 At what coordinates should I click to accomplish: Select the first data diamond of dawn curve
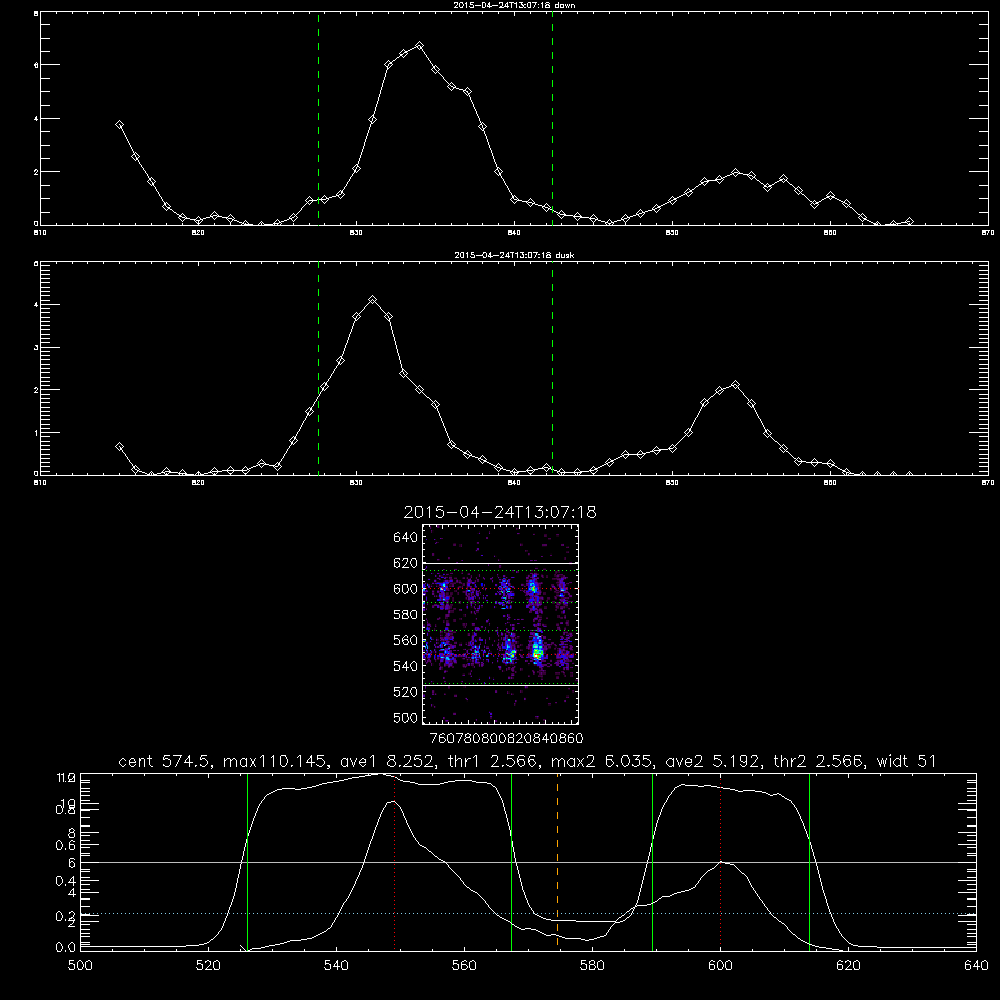tap(119, 125)
